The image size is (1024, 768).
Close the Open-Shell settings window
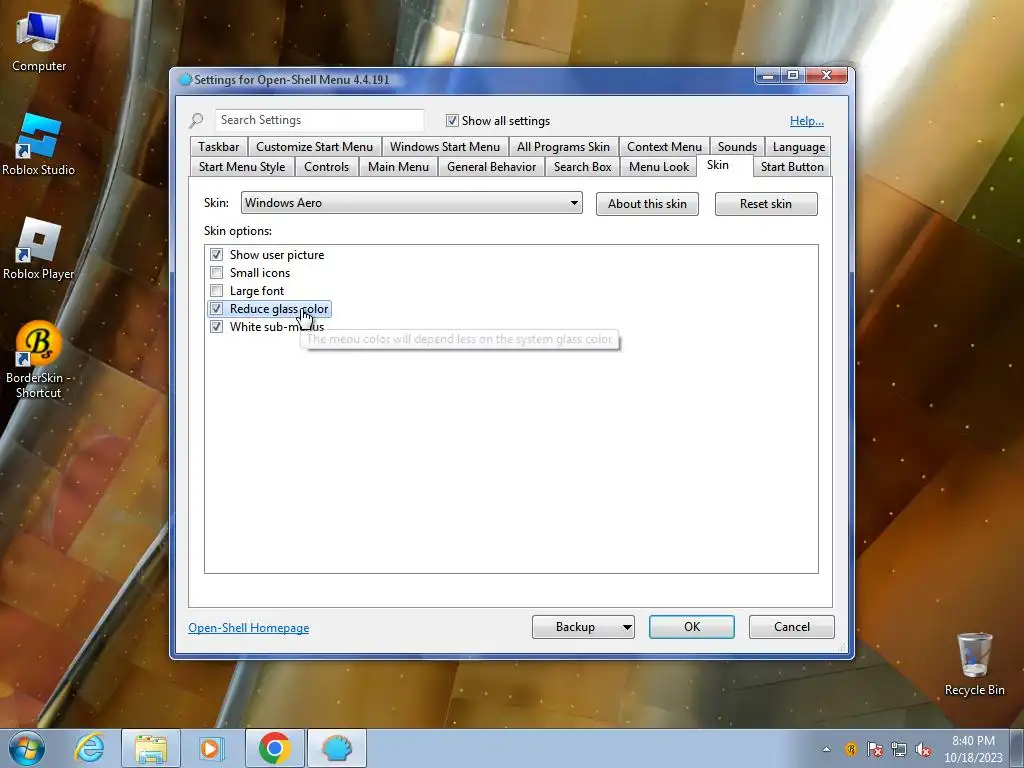point(826,76)
